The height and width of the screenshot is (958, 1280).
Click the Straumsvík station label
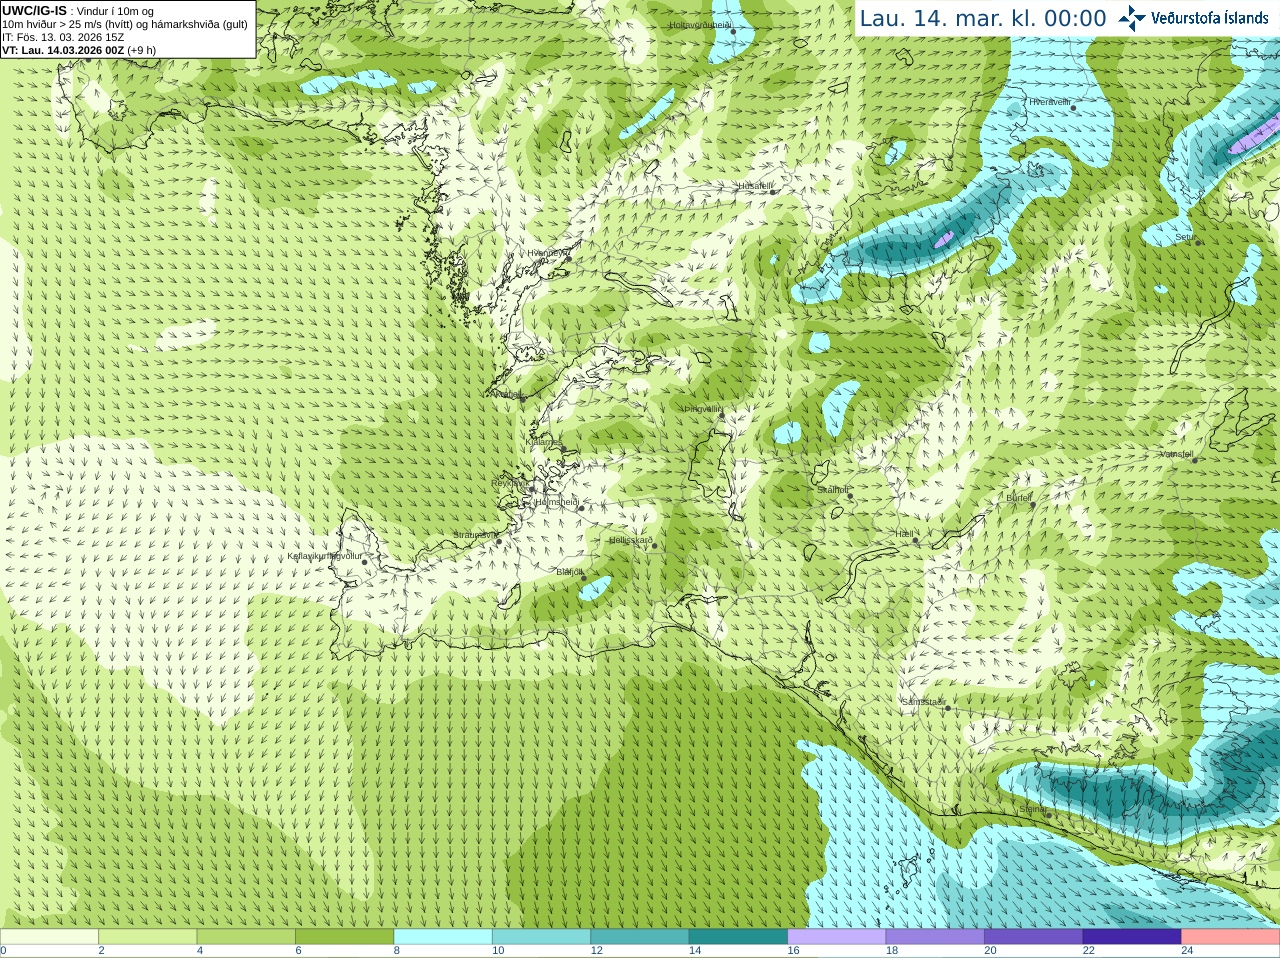(x=475, y=535)
